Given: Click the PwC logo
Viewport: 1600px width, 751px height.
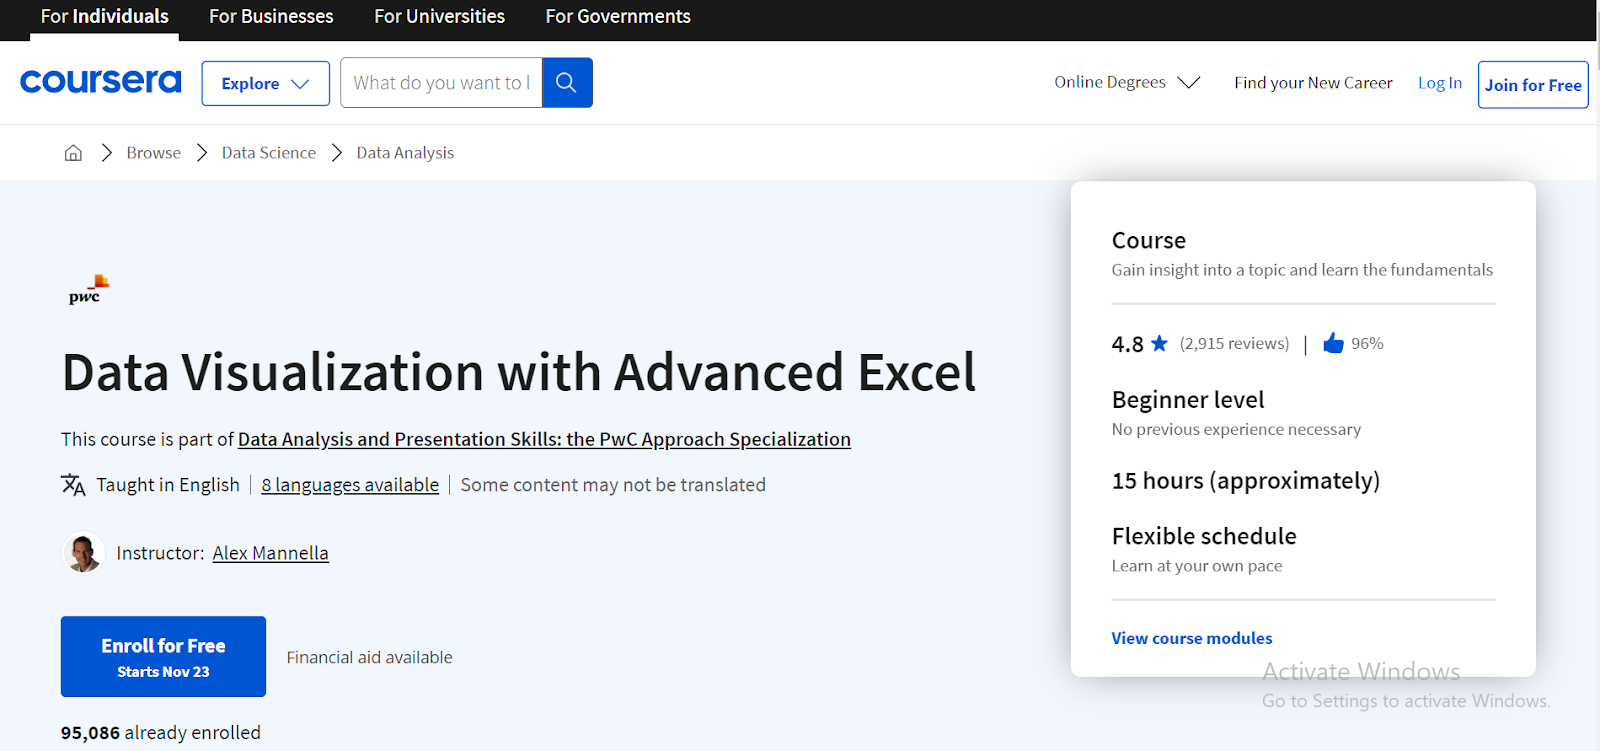Looking at the screenshot, I should pyautogui.click(x=89, y=289).
